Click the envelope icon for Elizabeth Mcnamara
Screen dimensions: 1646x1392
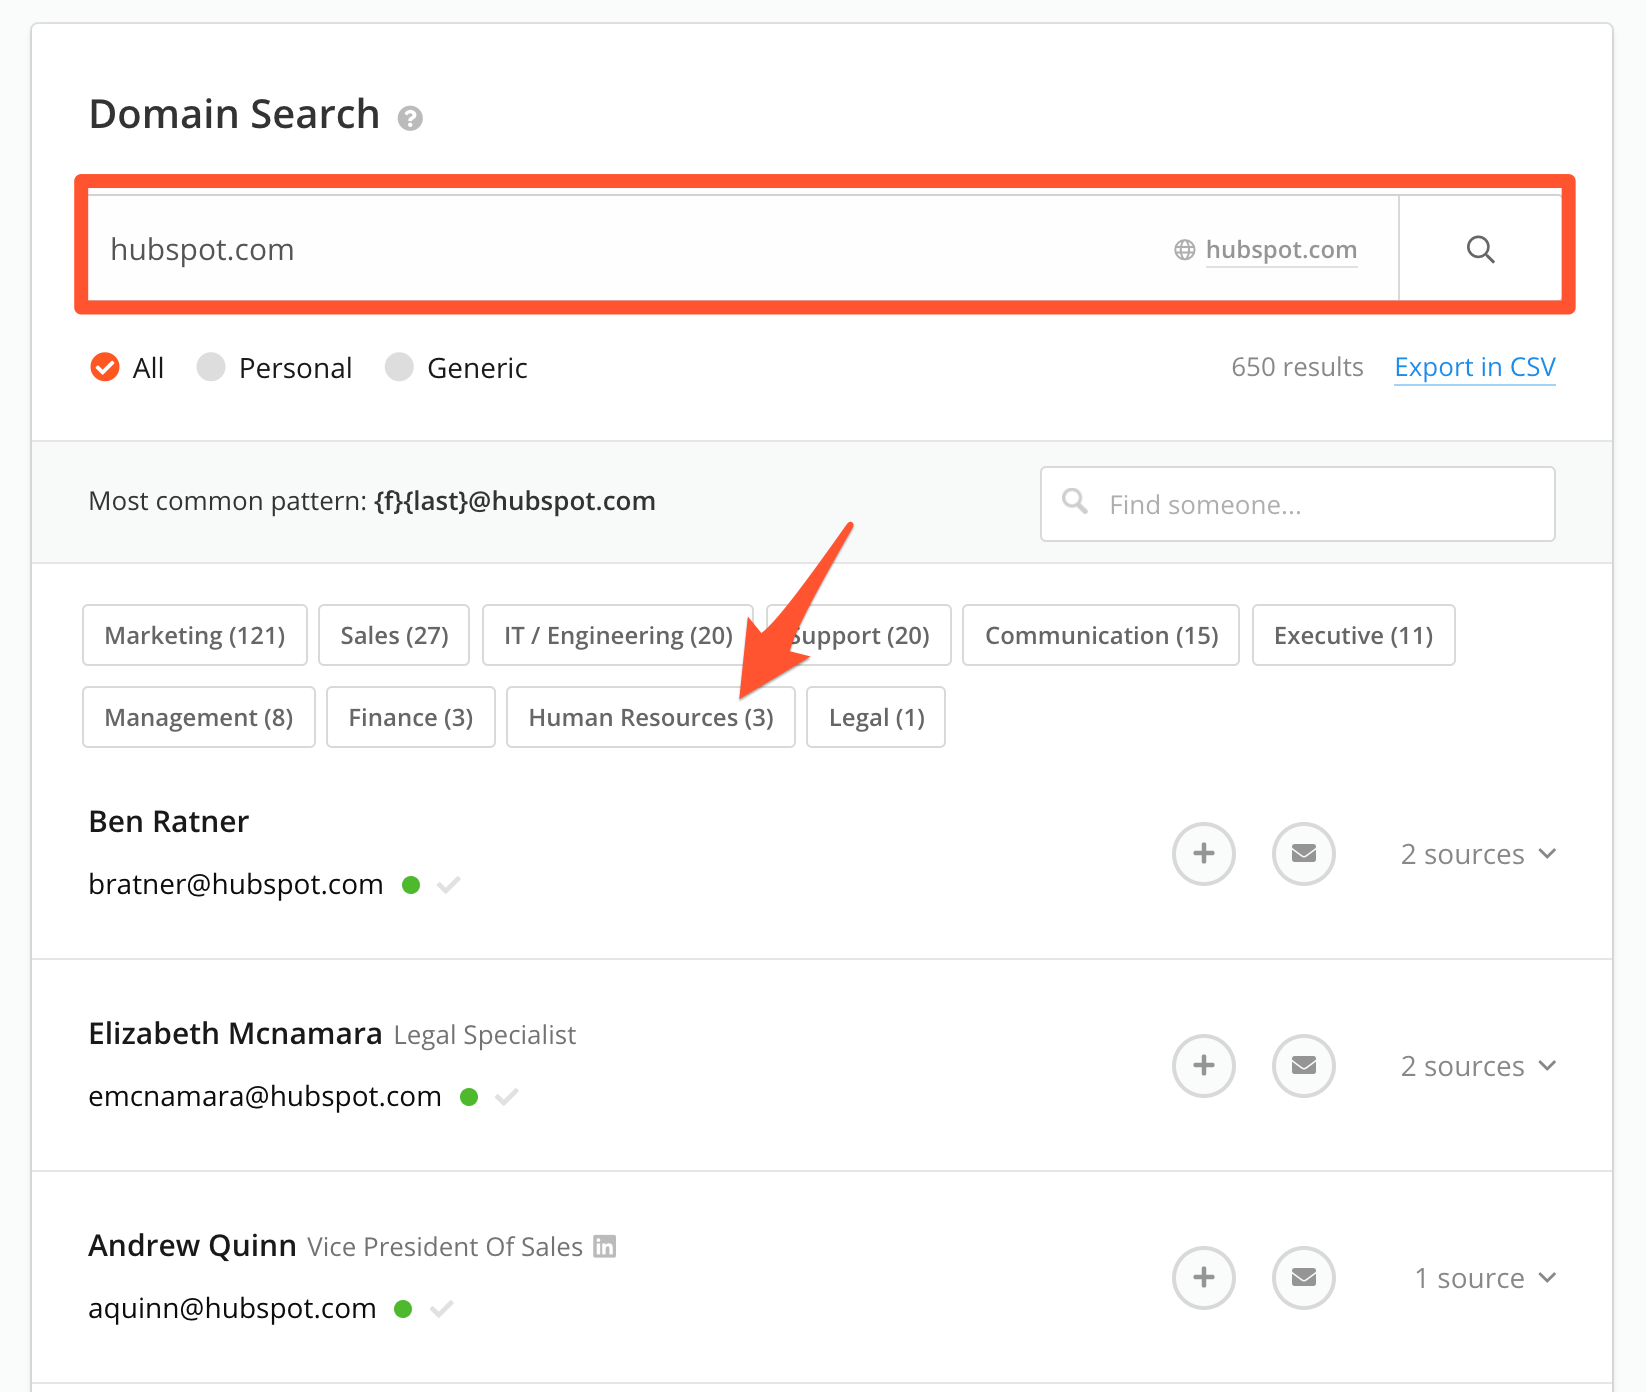[1304, 1066]
